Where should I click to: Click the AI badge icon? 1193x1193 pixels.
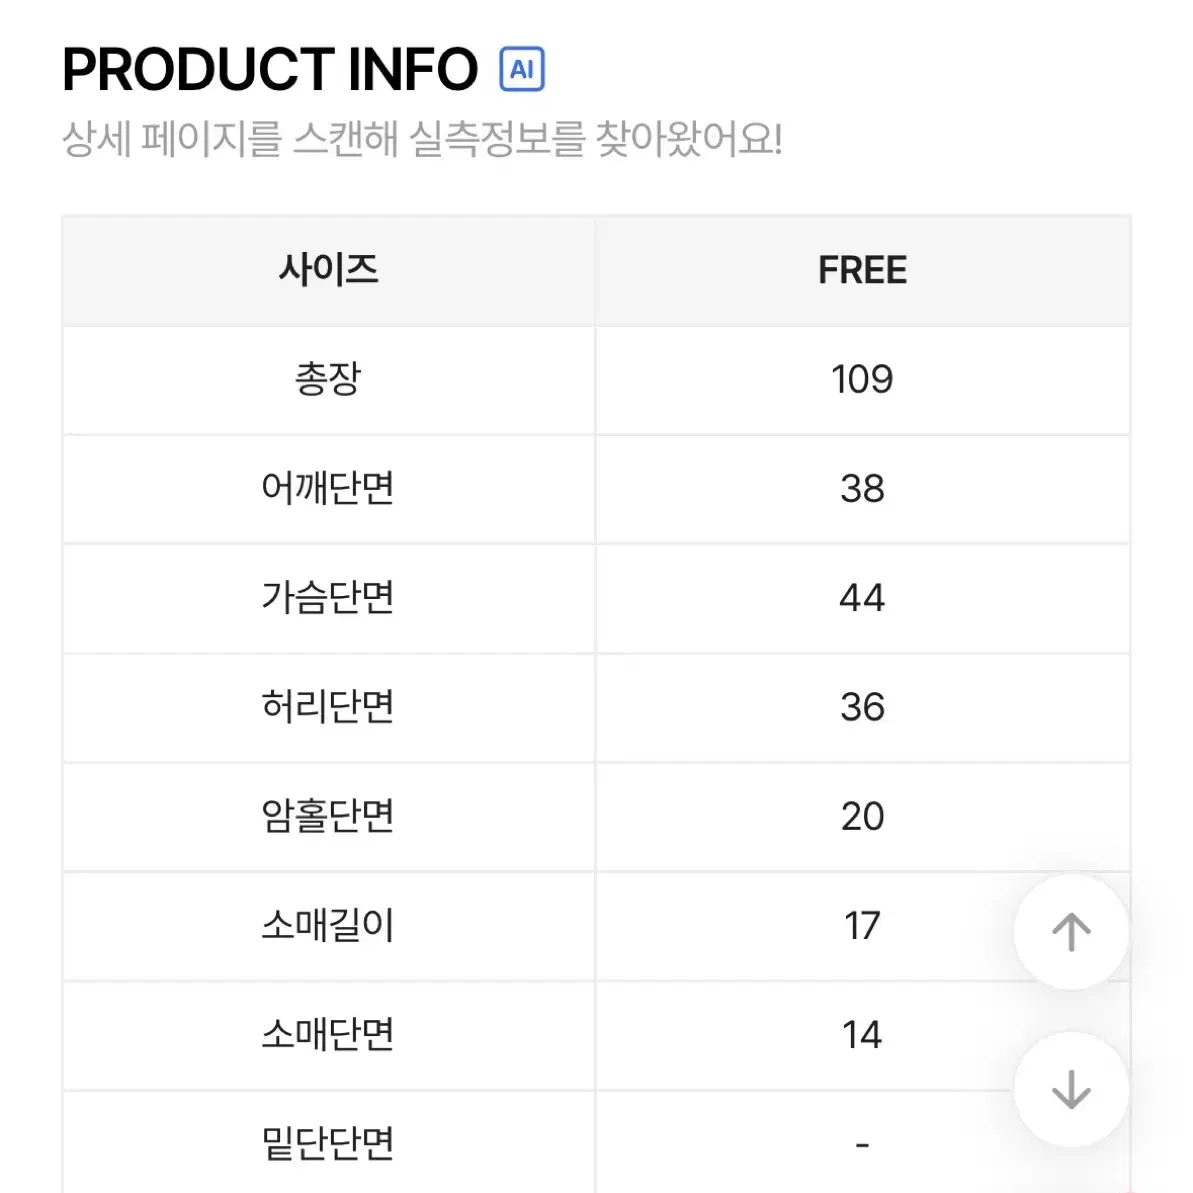522,69
